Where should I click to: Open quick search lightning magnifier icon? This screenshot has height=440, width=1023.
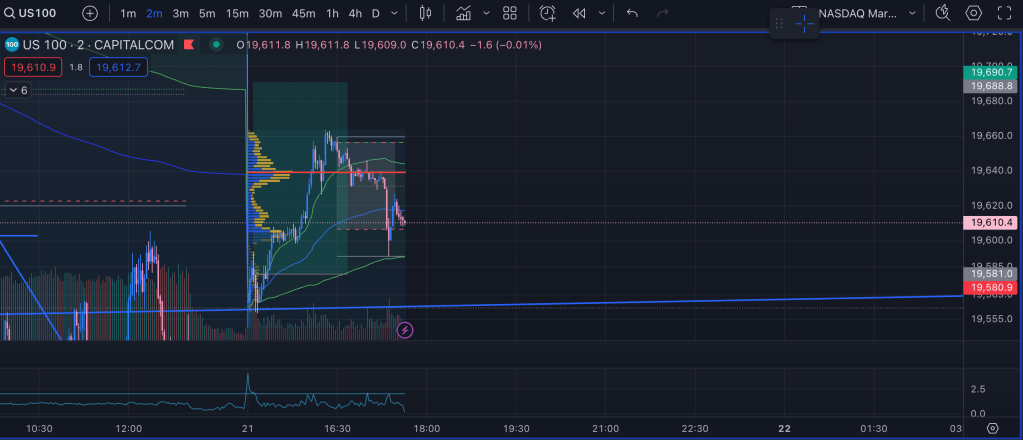click(x=942, y=13)
